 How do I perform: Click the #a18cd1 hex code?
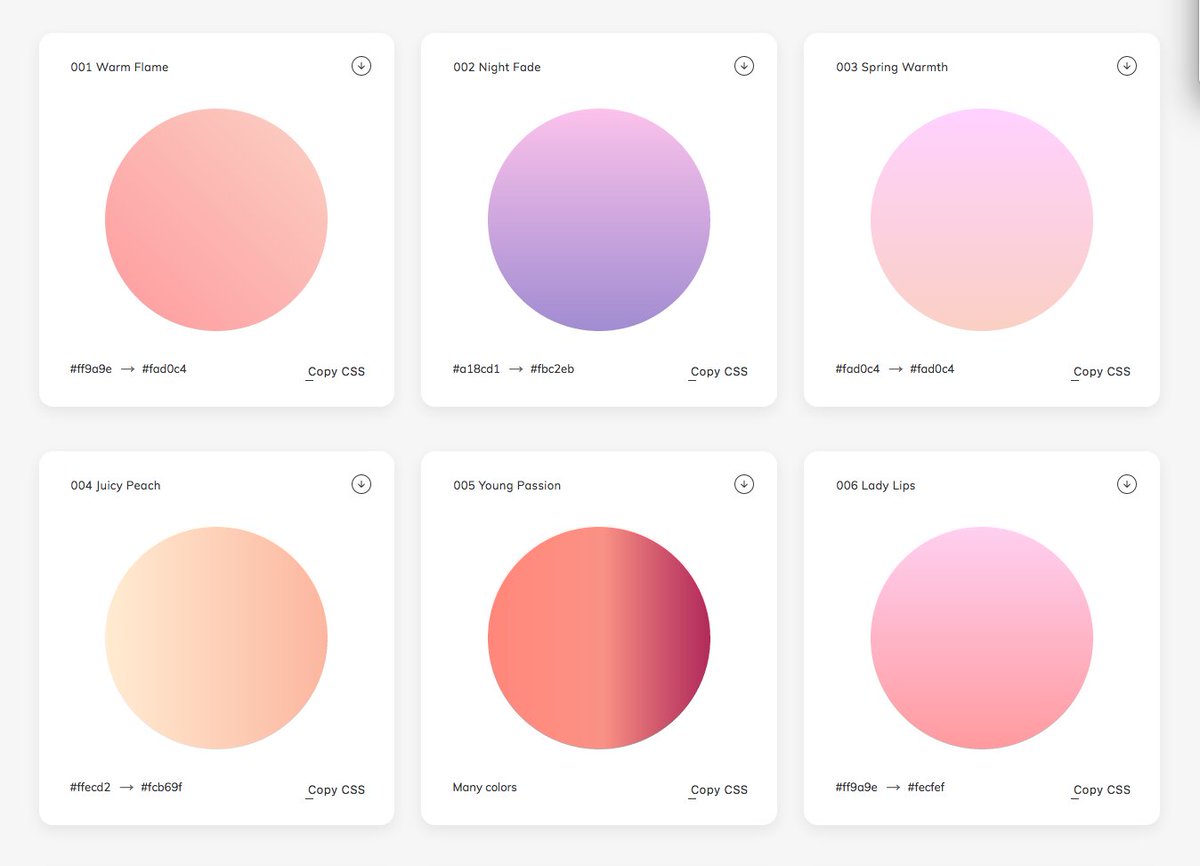click(476, 369)
